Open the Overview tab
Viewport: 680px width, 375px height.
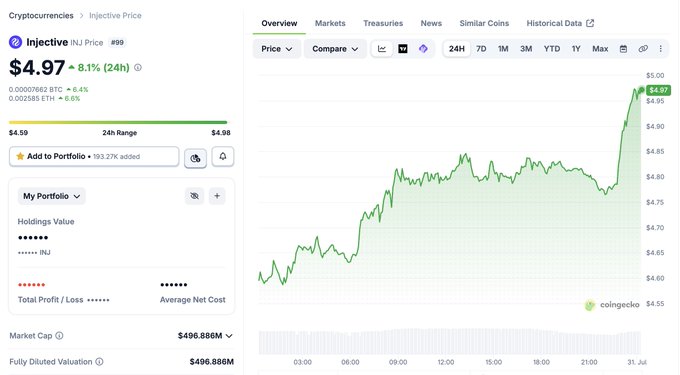click(x=279, y=23)
